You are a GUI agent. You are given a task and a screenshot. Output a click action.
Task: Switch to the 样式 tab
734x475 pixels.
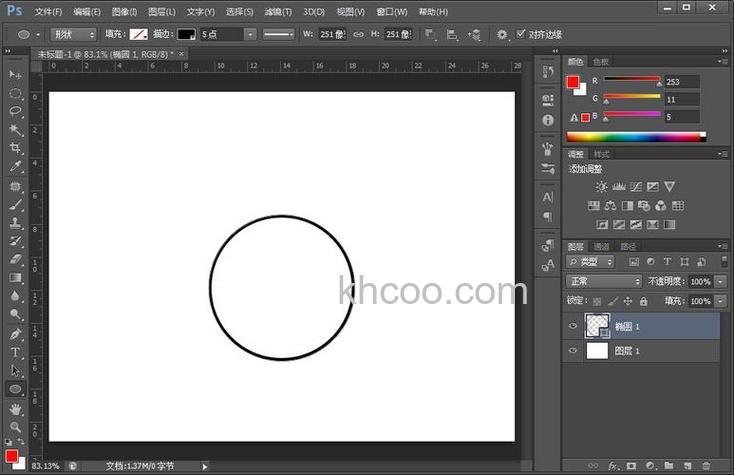point(601,154)
